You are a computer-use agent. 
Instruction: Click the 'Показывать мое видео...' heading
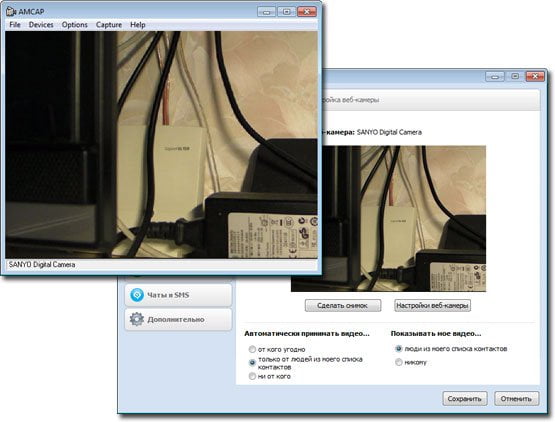pos(436,333)
